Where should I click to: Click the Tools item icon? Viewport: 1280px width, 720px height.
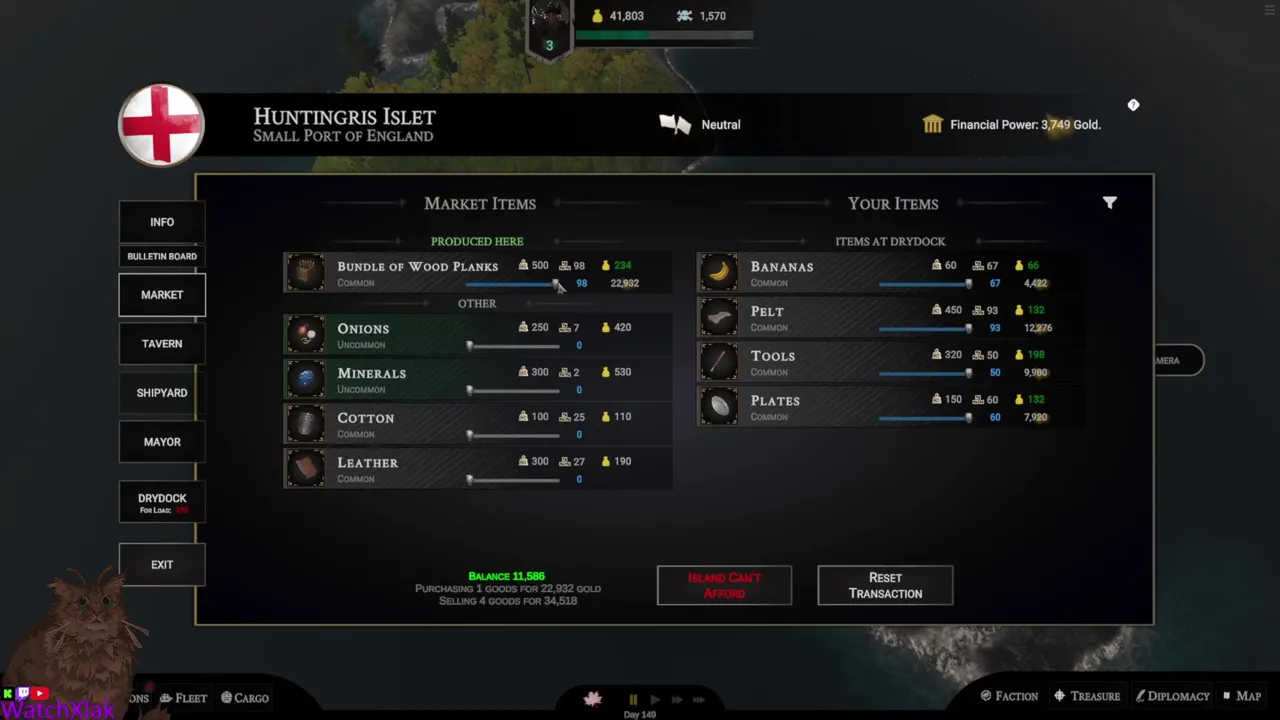718,361
